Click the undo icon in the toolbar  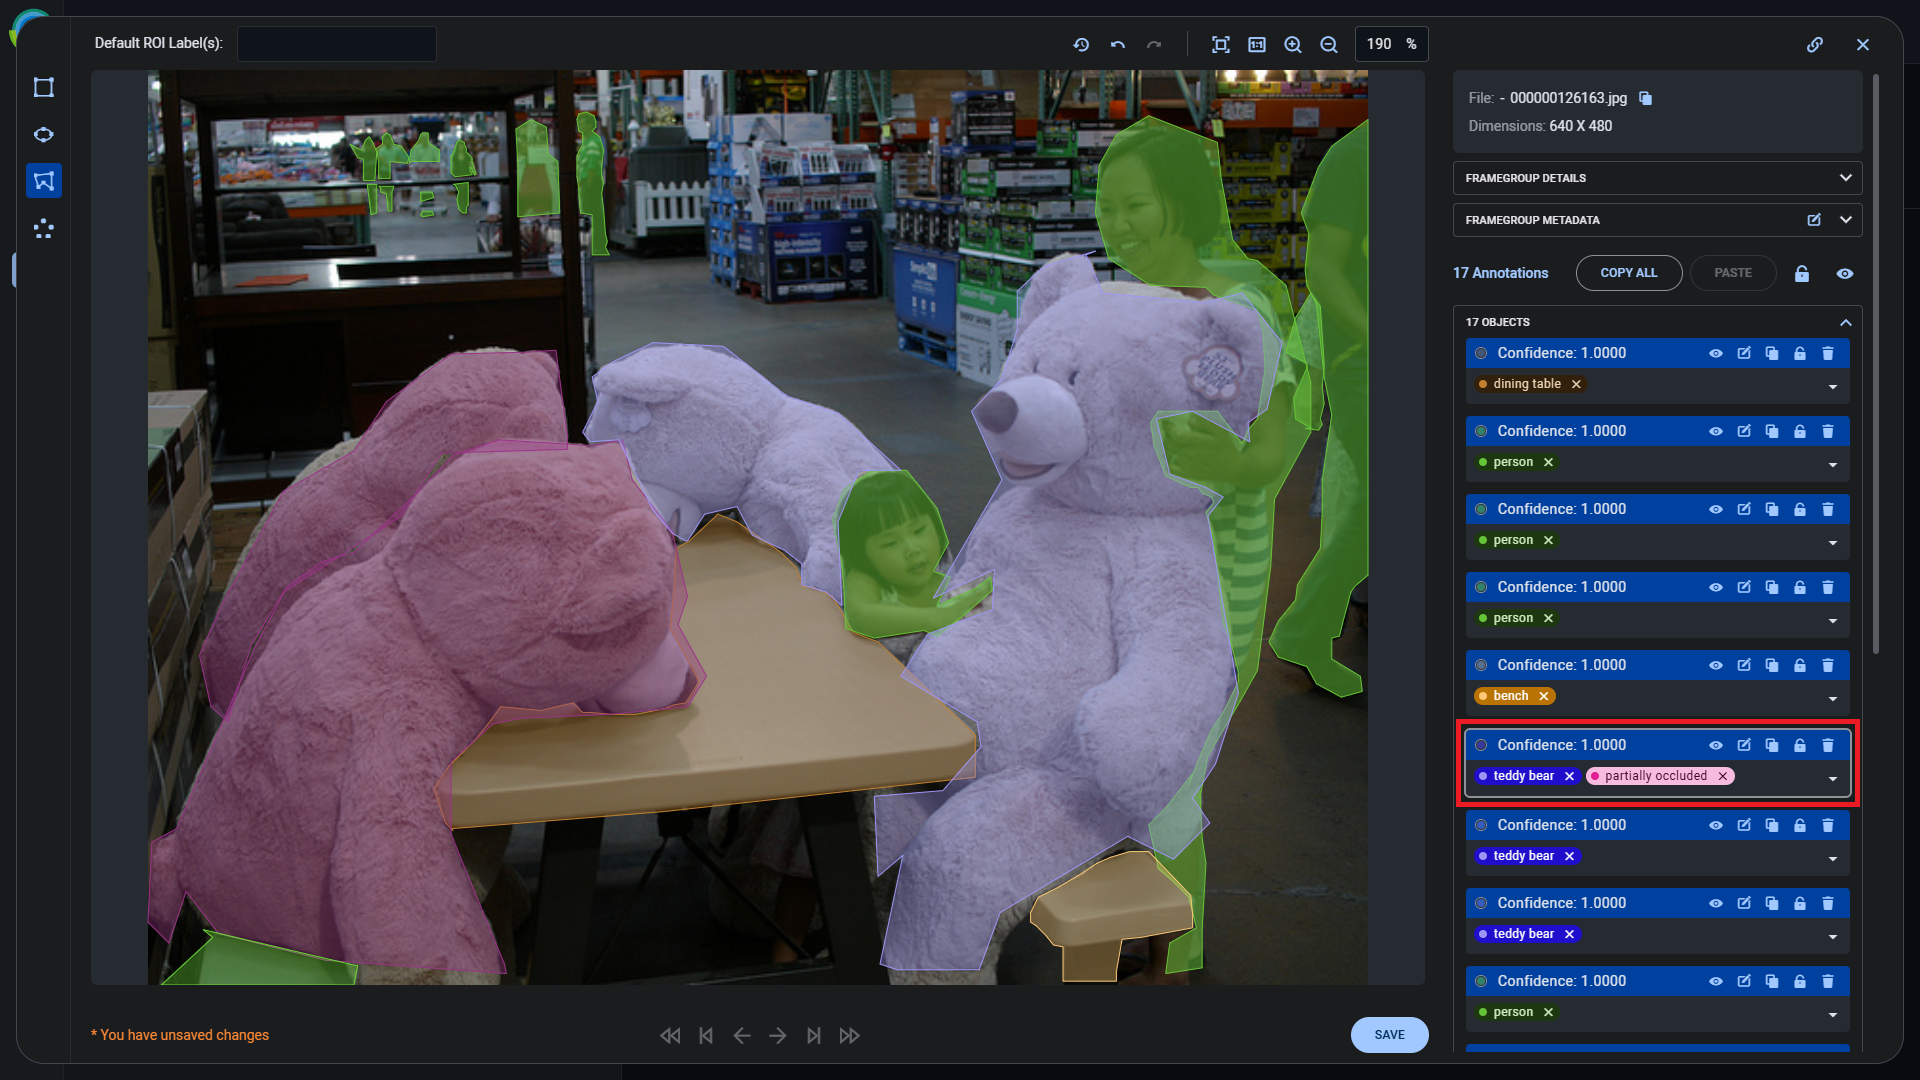pyautogui.click(x=1118, y=44)
